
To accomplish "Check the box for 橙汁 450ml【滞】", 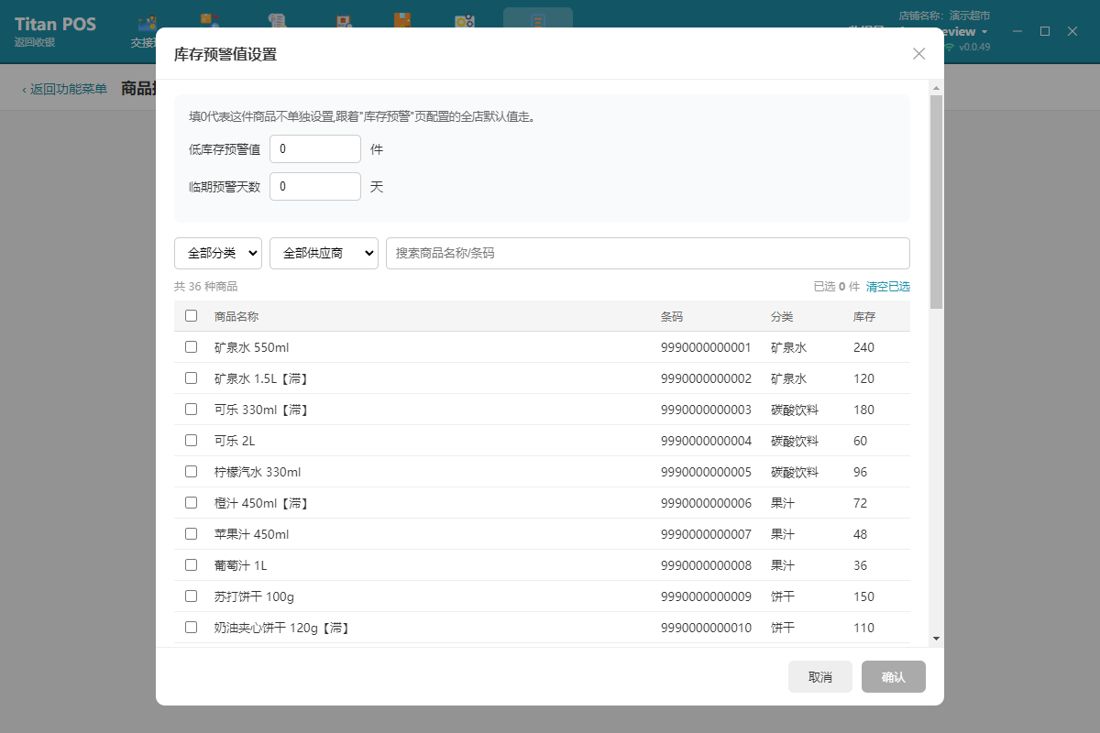I will [x=191, y=503].
